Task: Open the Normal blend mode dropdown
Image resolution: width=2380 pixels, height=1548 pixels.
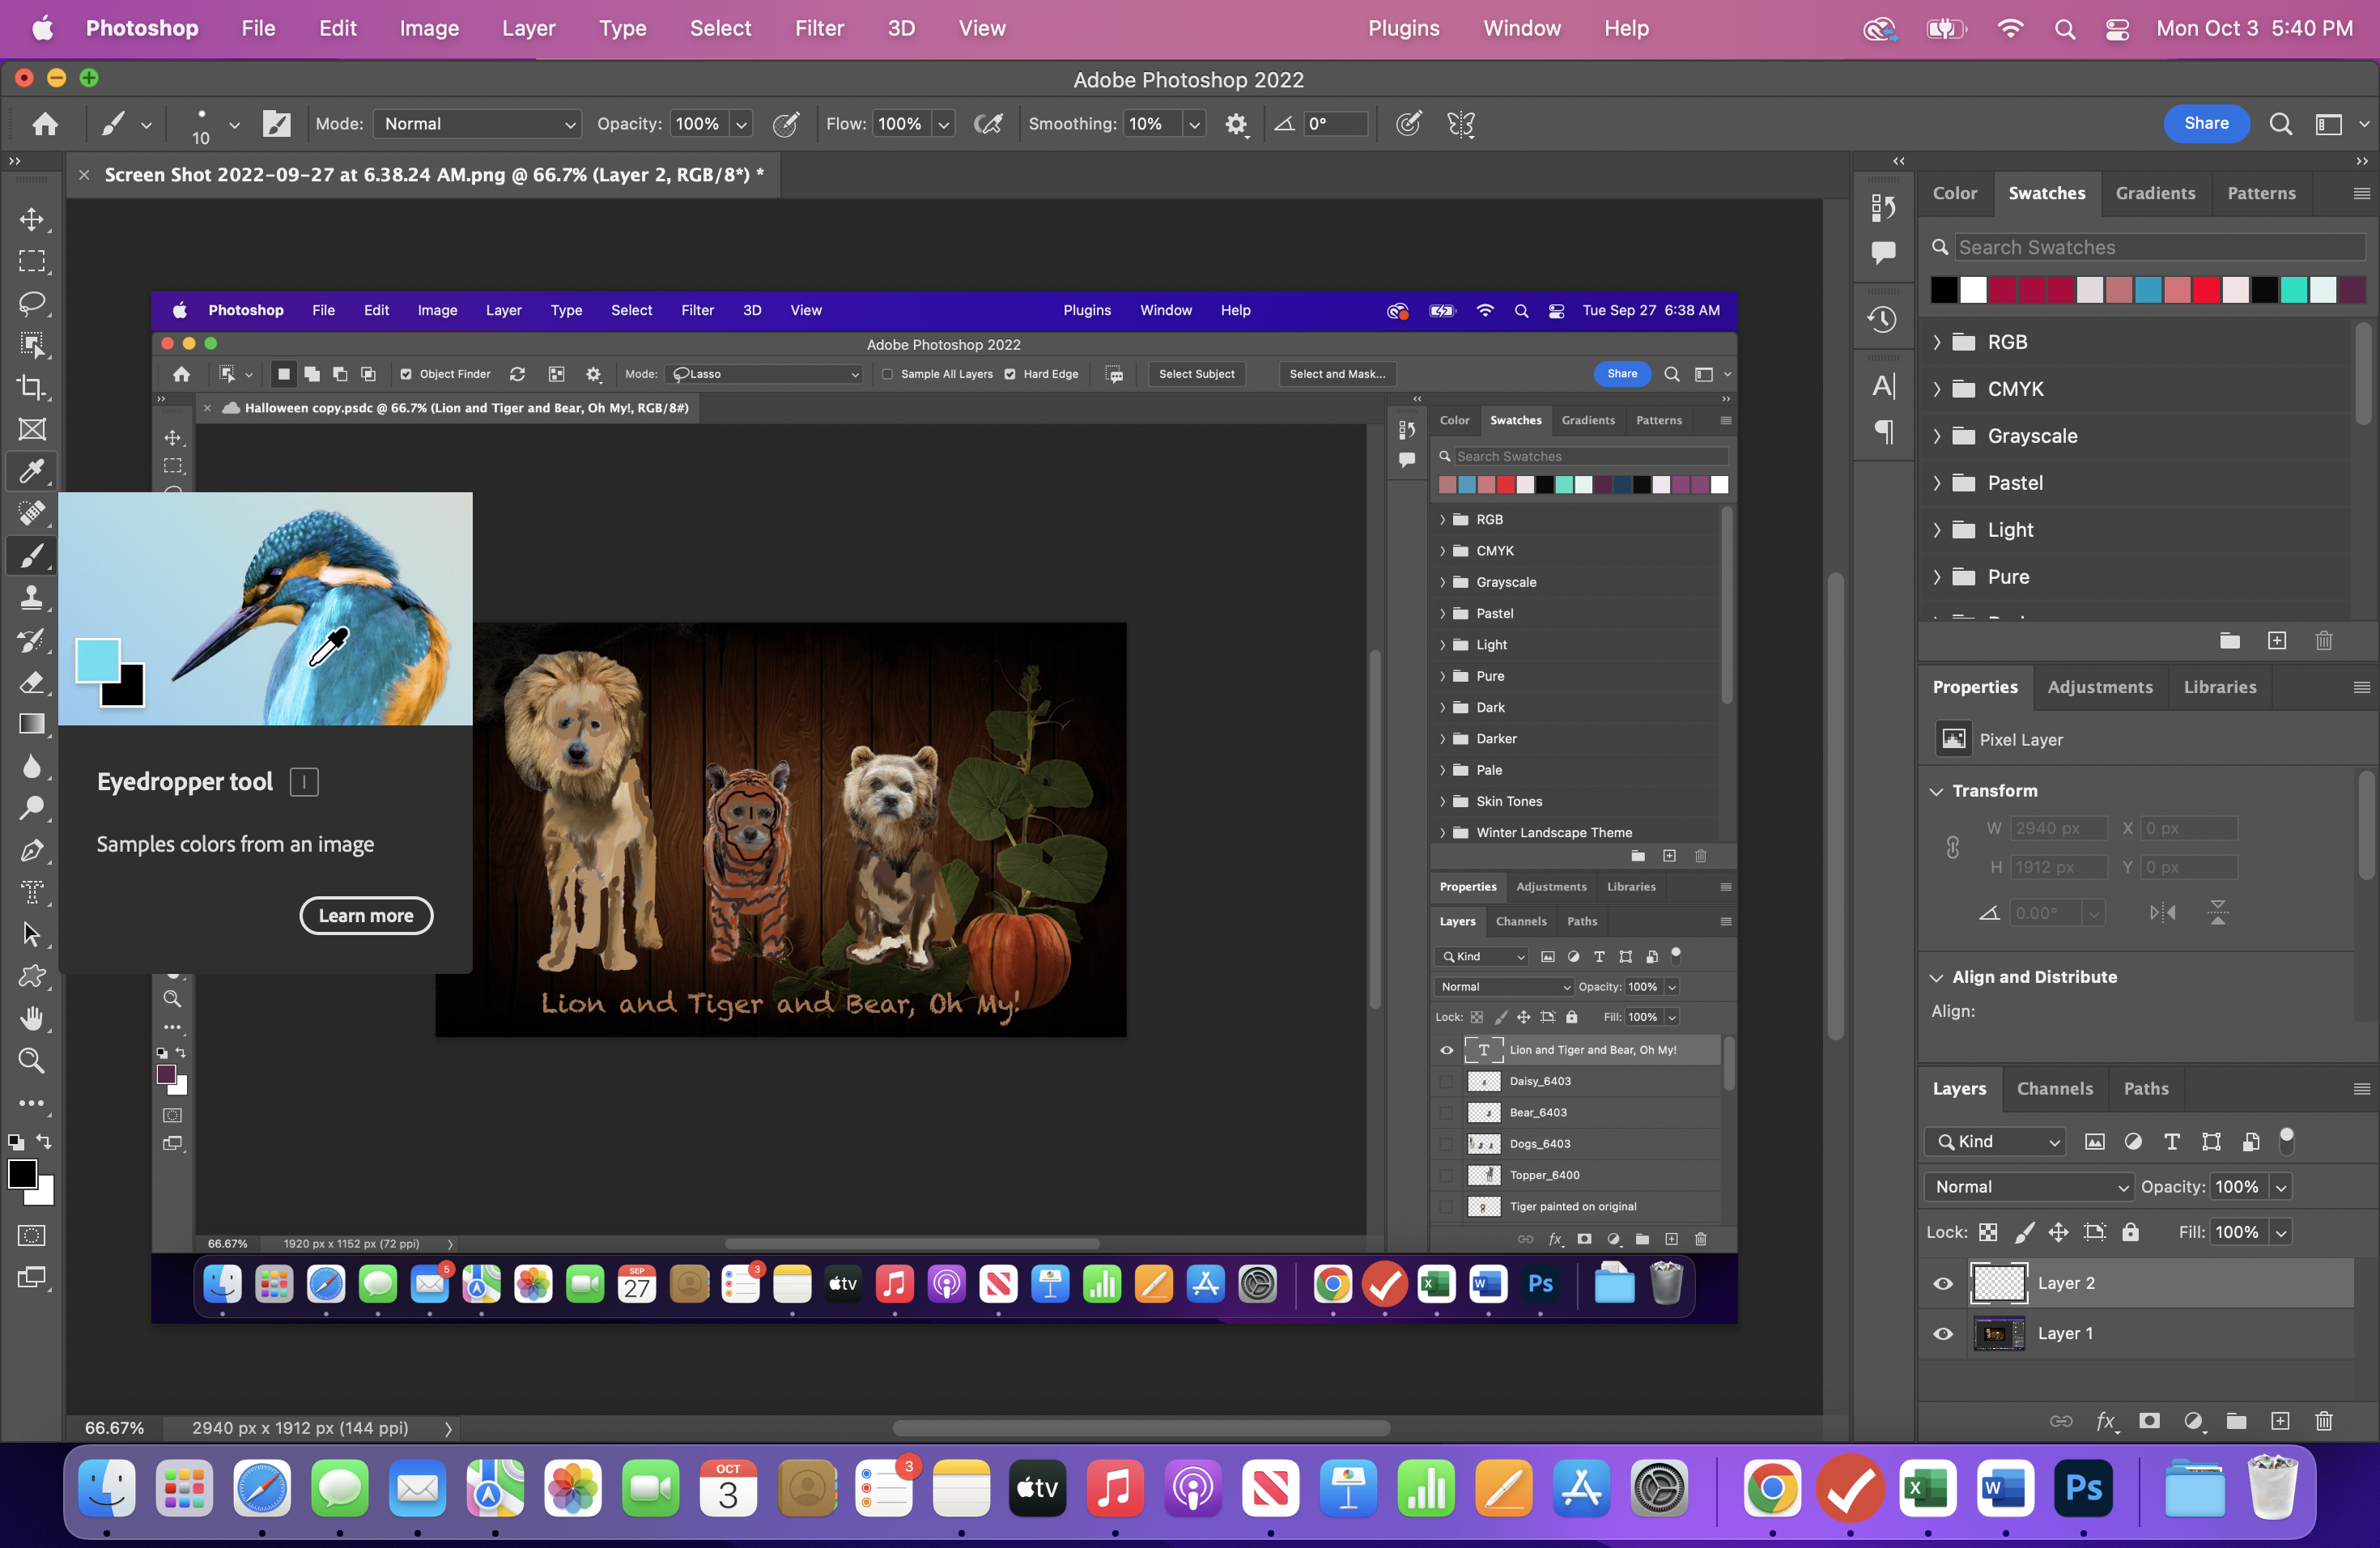Action: tap(2027, 1187)
